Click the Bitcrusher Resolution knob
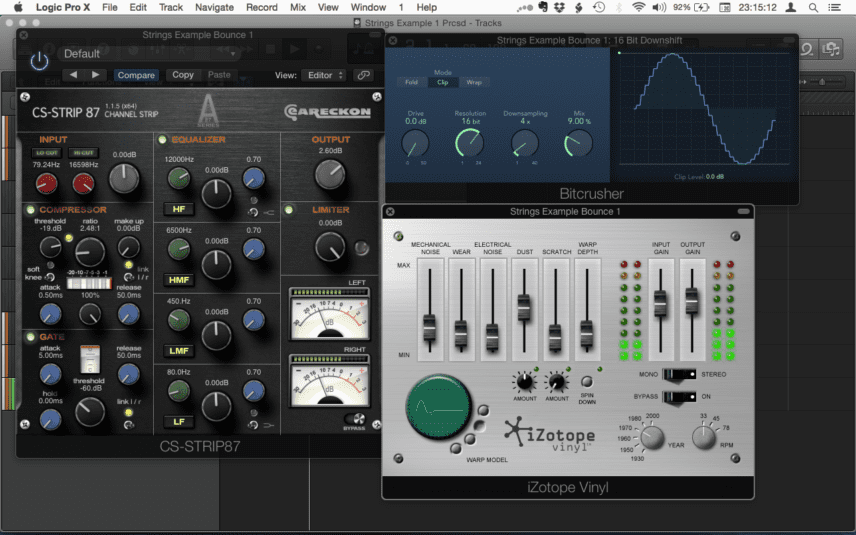This screenshot has height=535, width=856. click(469, 142)
